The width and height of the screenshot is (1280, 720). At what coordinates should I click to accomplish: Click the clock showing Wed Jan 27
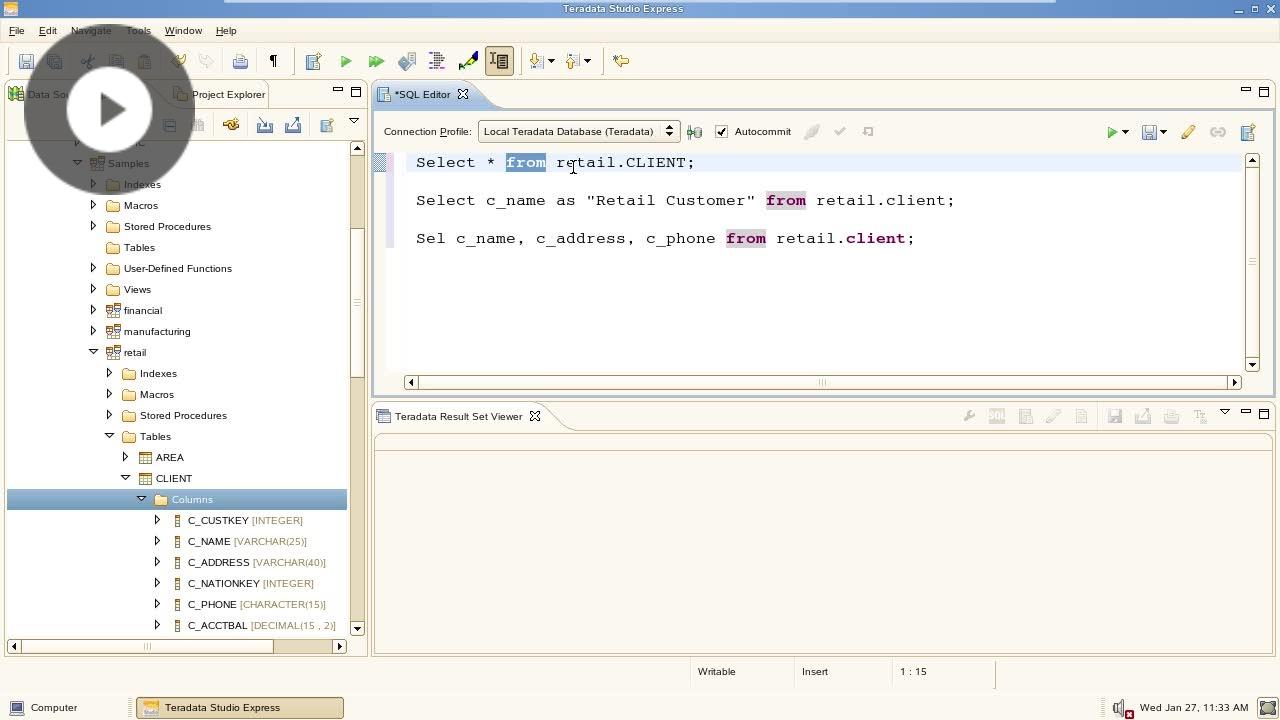1194,707
